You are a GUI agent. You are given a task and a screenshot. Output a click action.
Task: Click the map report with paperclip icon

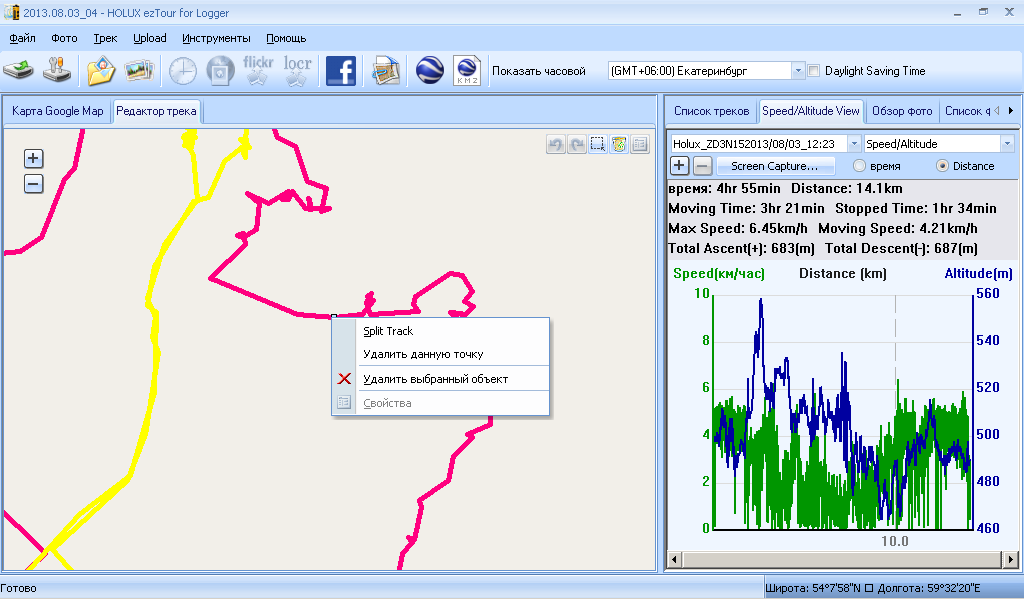pyautogui.click(x=386, y=71)
